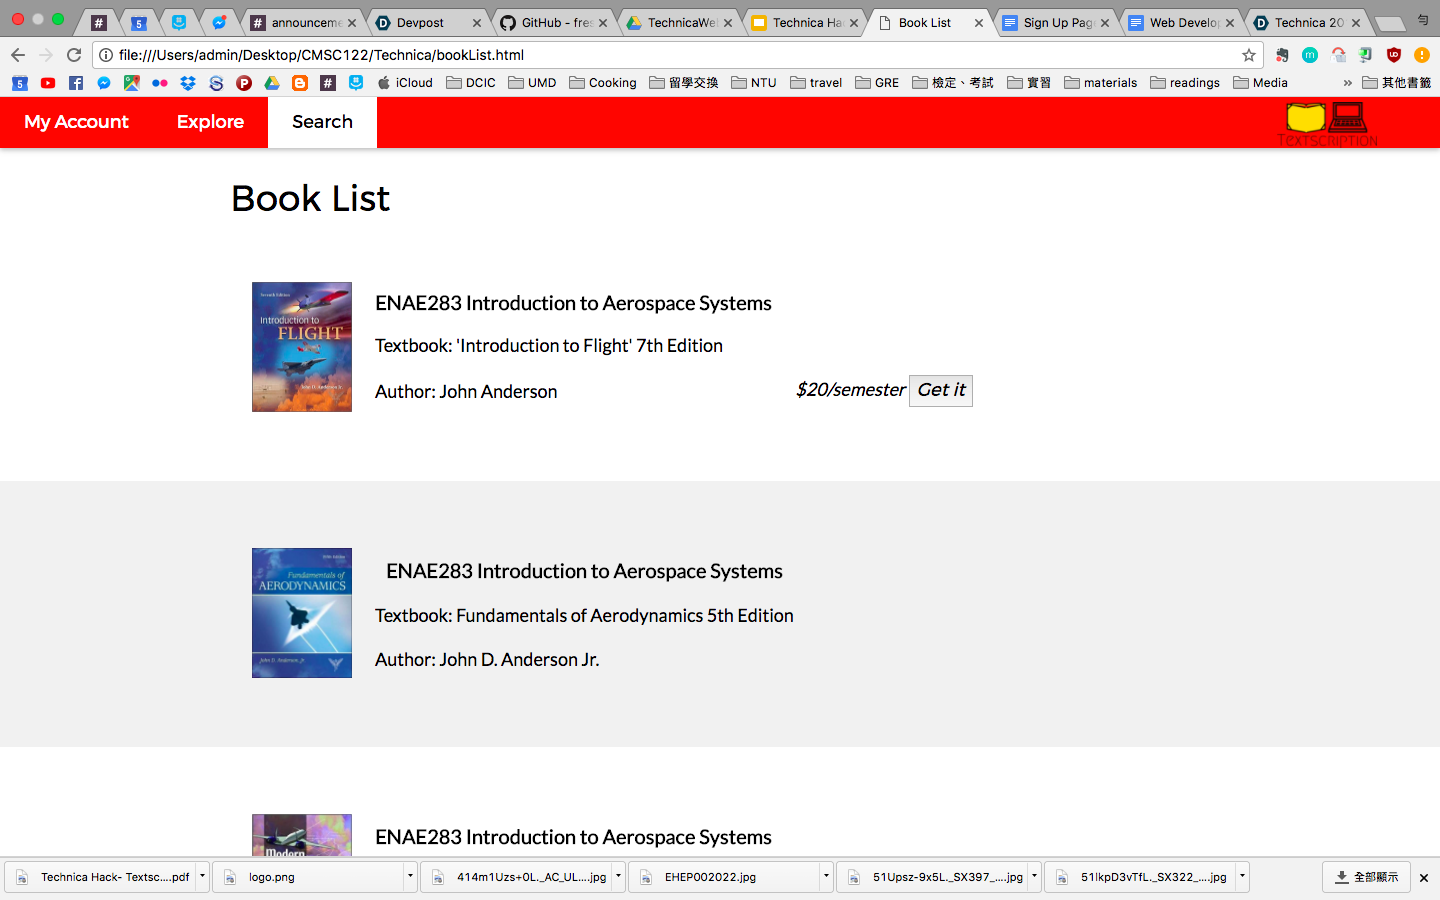Go back to the previous page

click(18, 55)
